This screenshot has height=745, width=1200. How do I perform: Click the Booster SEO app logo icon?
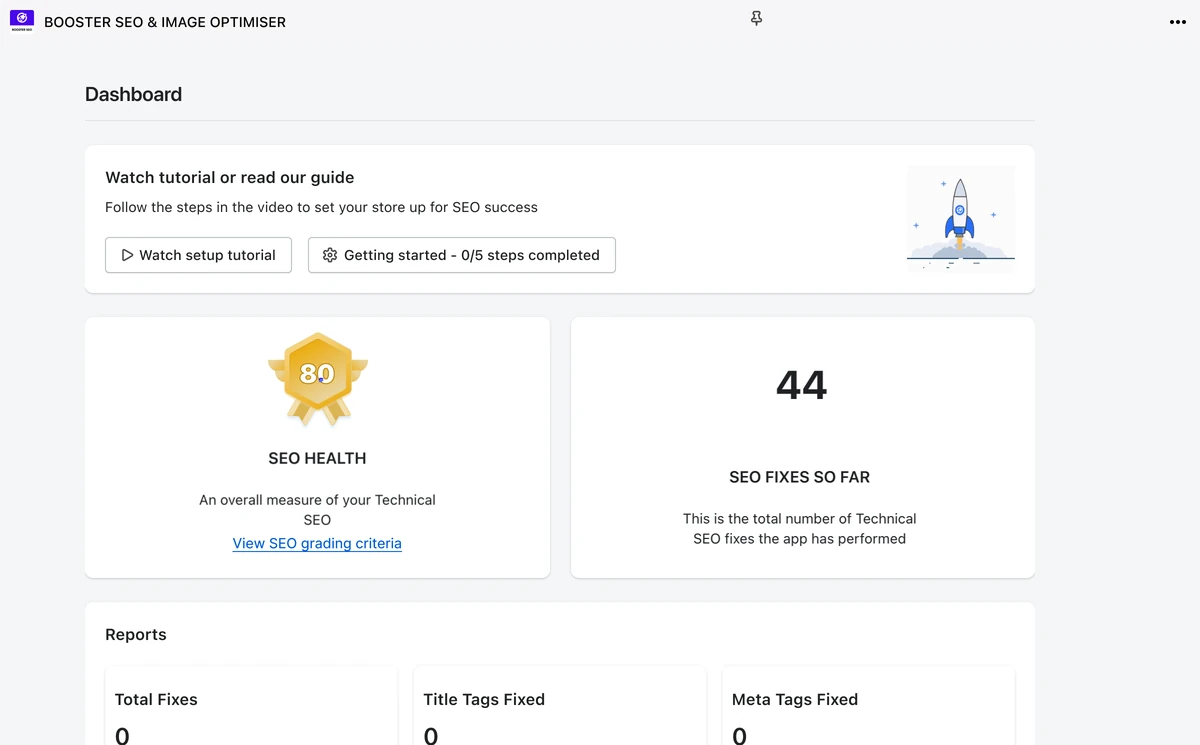(x=22, y=21)
